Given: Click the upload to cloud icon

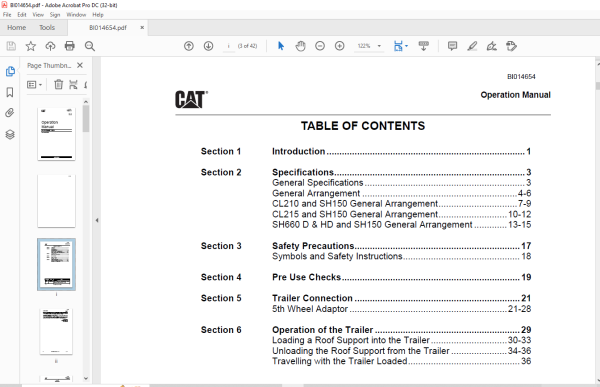Looking at the screenshot, I should tap(50, 46).
